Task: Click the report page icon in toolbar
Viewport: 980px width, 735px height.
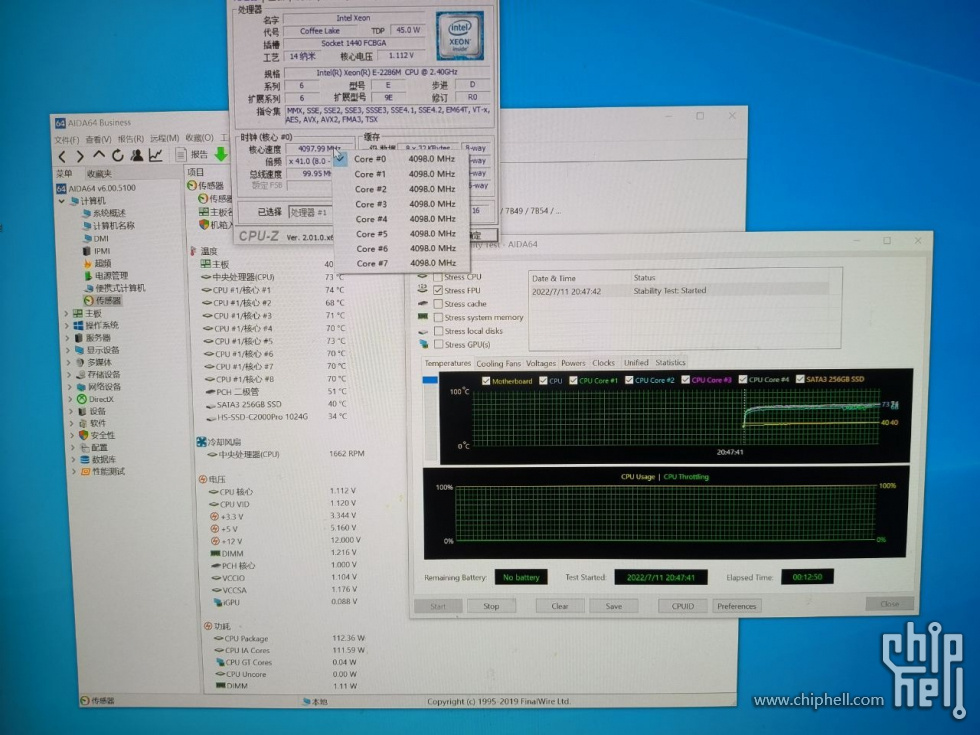Action: point(181,154)
